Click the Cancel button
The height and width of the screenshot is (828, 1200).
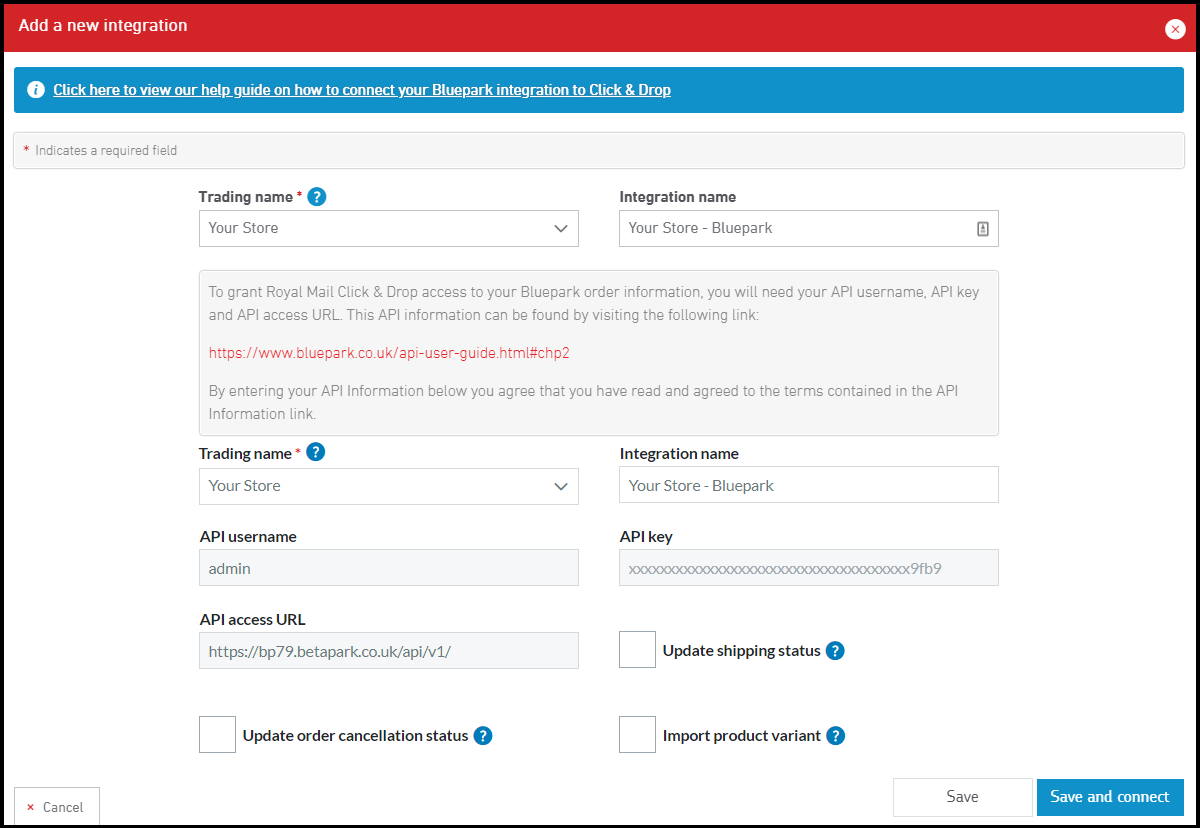click(x=57, y=807)
